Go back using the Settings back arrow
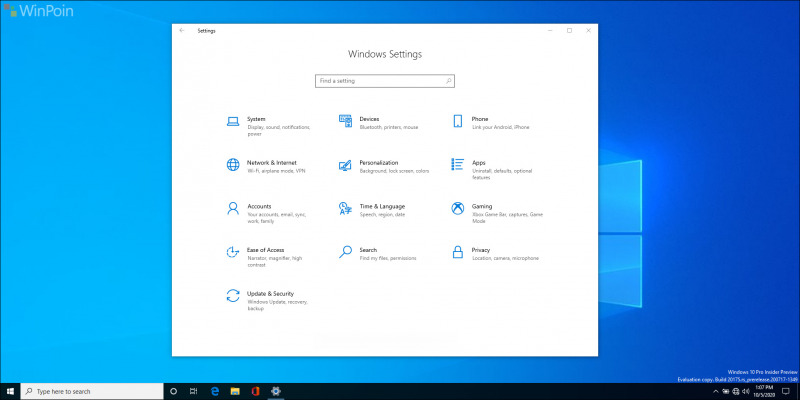This screenshot has width=800, height=400. point(182,31)
